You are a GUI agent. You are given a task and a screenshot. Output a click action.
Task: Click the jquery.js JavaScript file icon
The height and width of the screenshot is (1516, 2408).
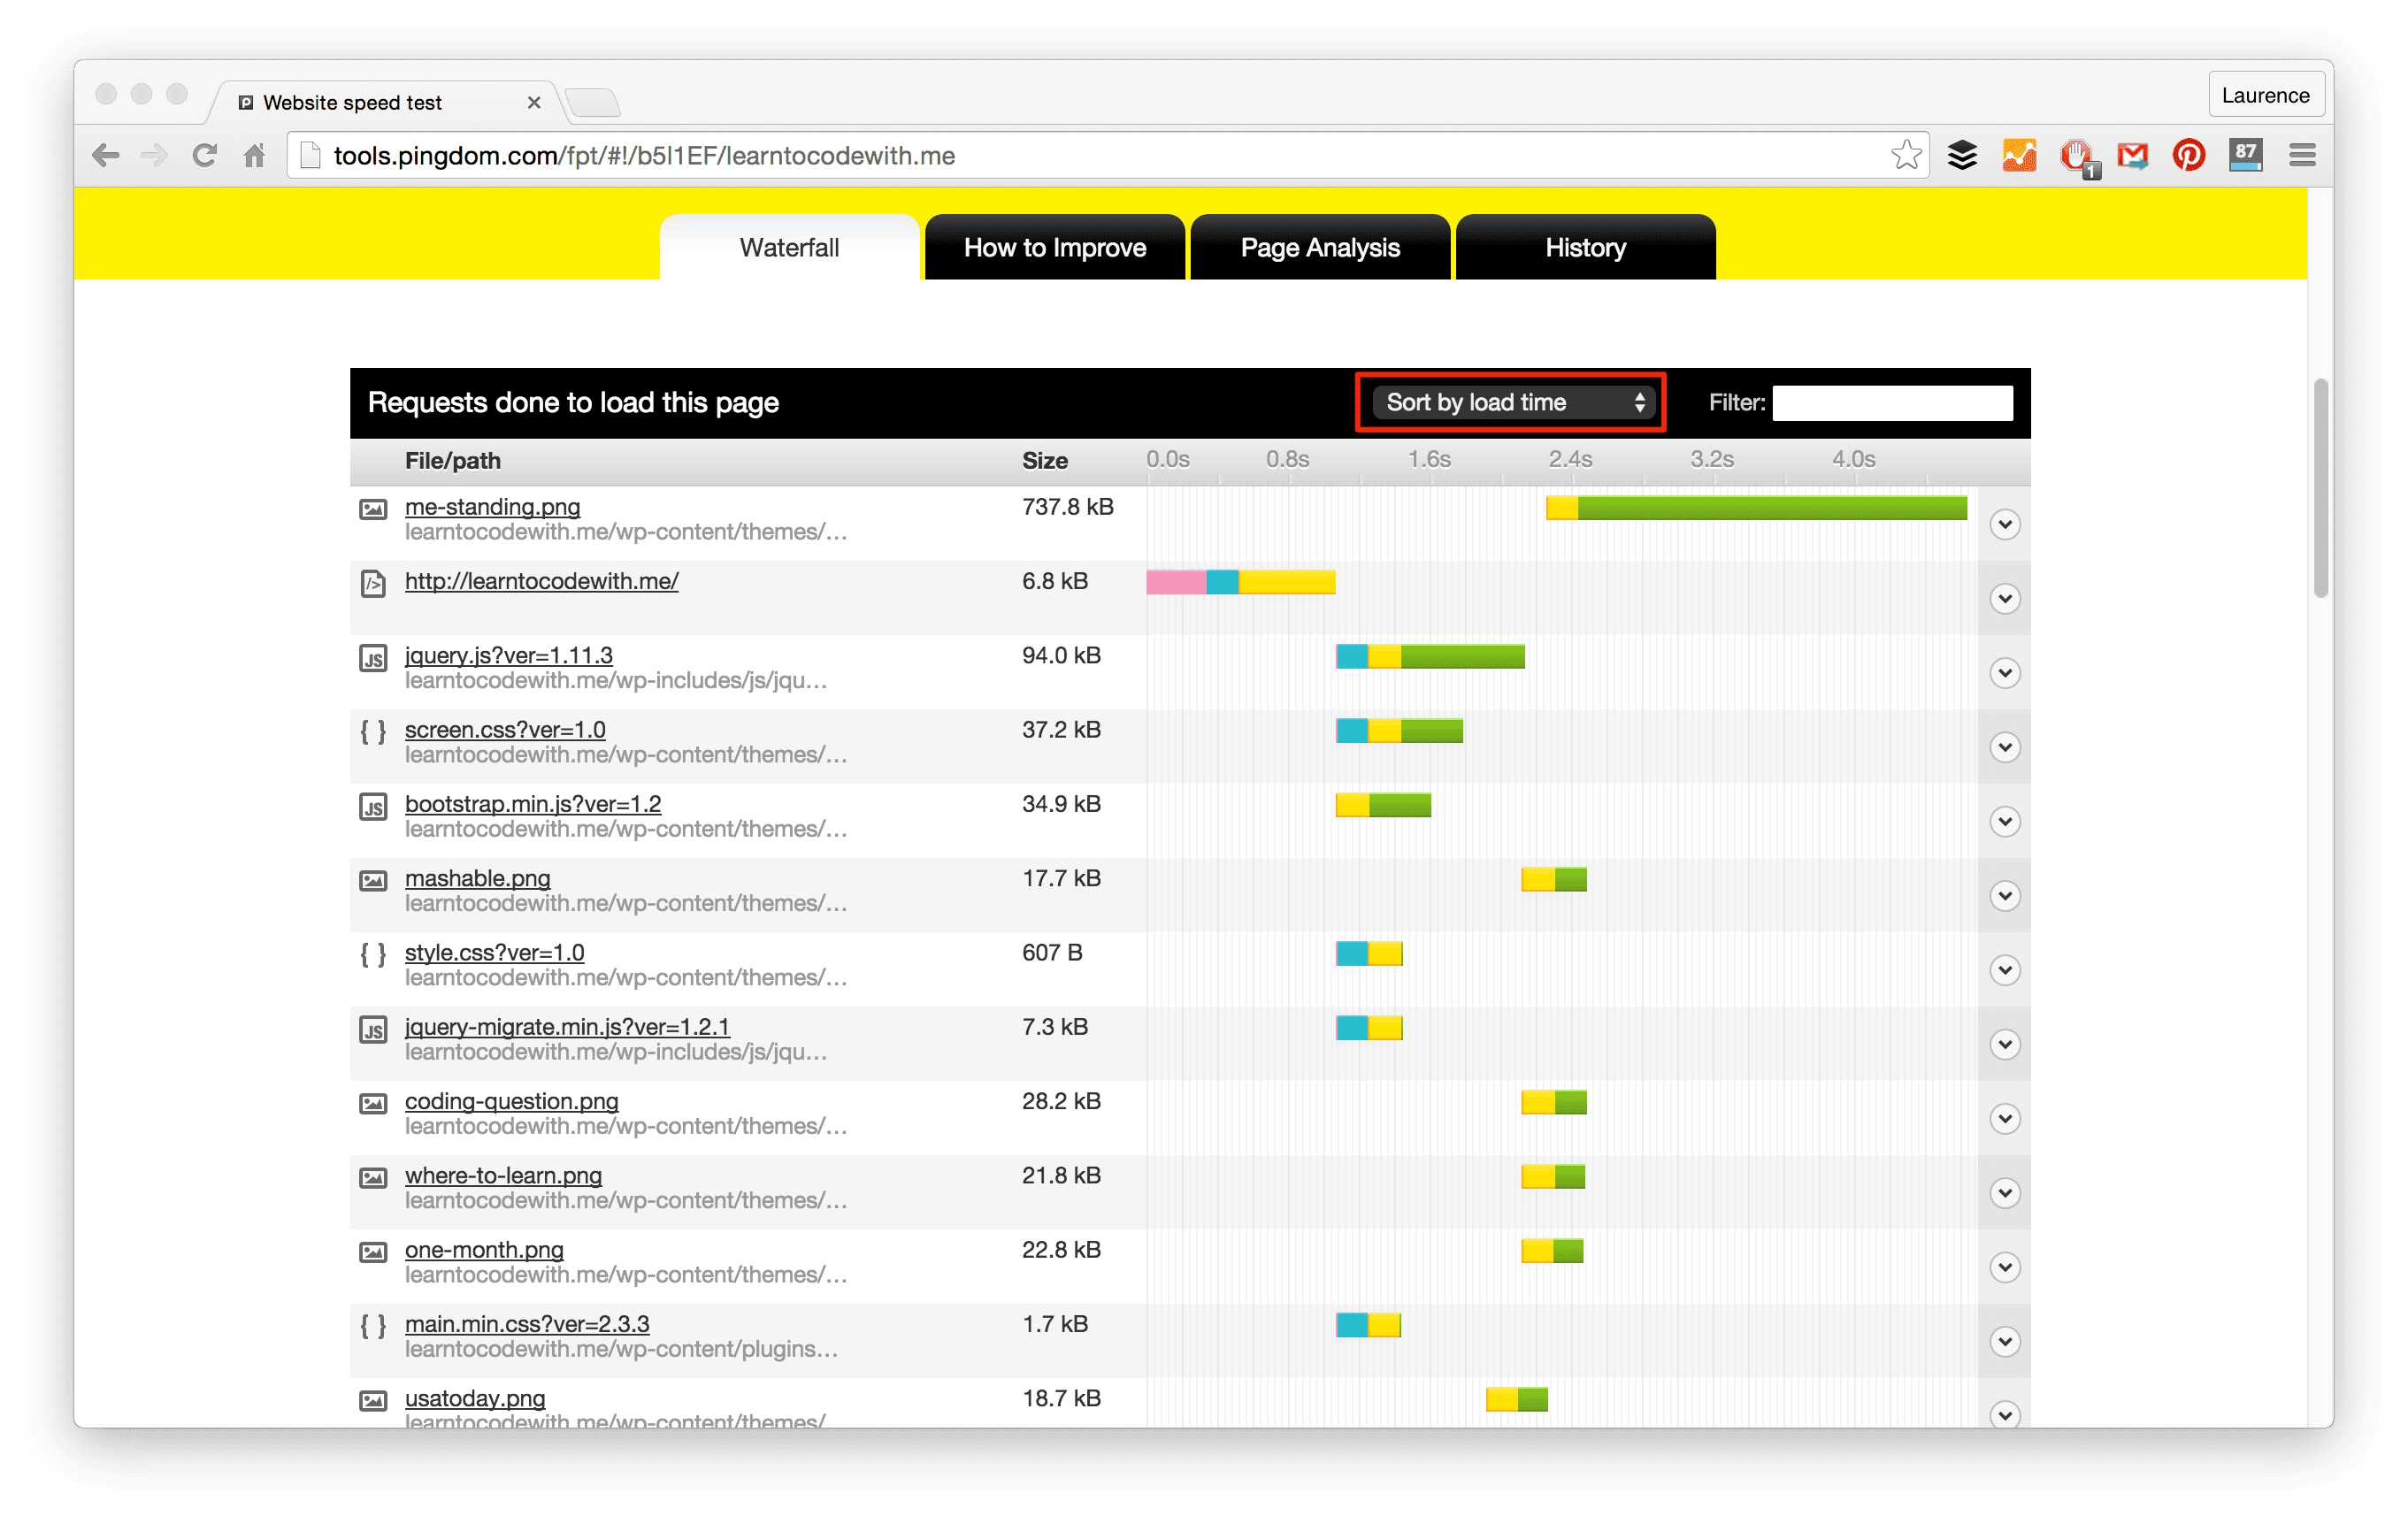click(372, 655)
